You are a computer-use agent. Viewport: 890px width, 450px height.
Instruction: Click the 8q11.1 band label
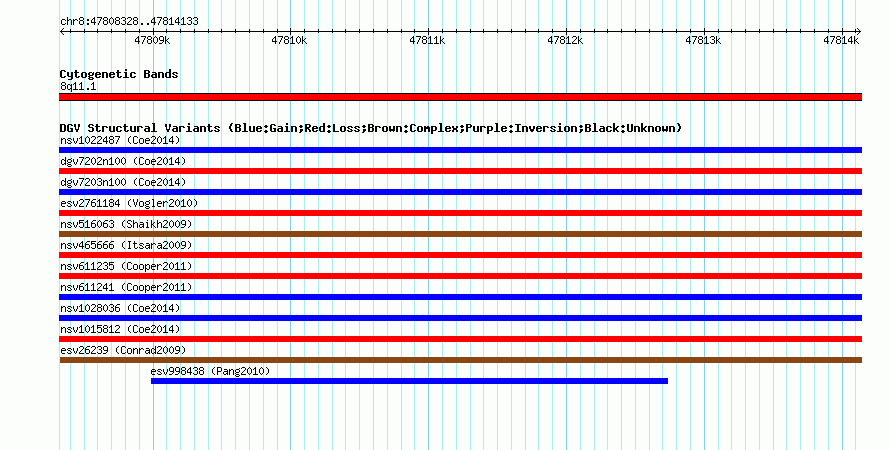(78, 86)
